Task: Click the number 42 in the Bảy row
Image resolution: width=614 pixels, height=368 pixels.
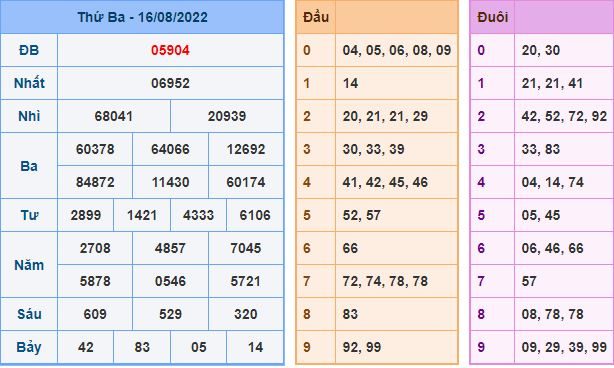Action: 86,347
